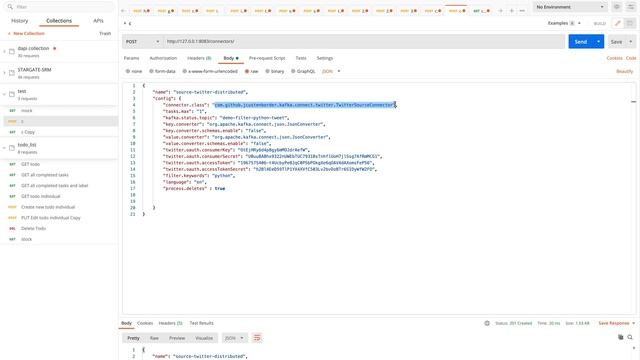Open tab options via the three-dots icon
Image resolution: width=640 pixels, height=360 pixels.
[522, 11]
